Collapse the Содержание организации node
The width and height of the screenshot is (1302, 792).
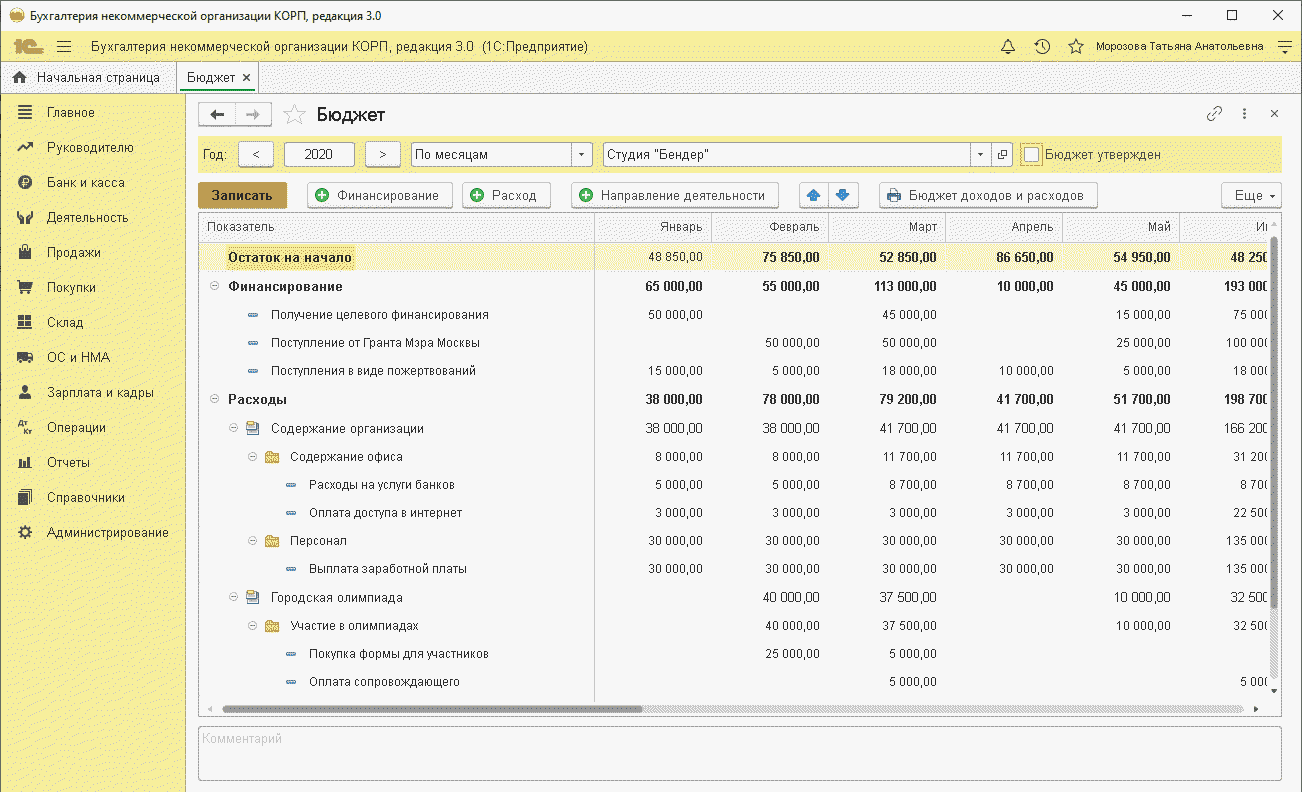[x=233, y=428]
